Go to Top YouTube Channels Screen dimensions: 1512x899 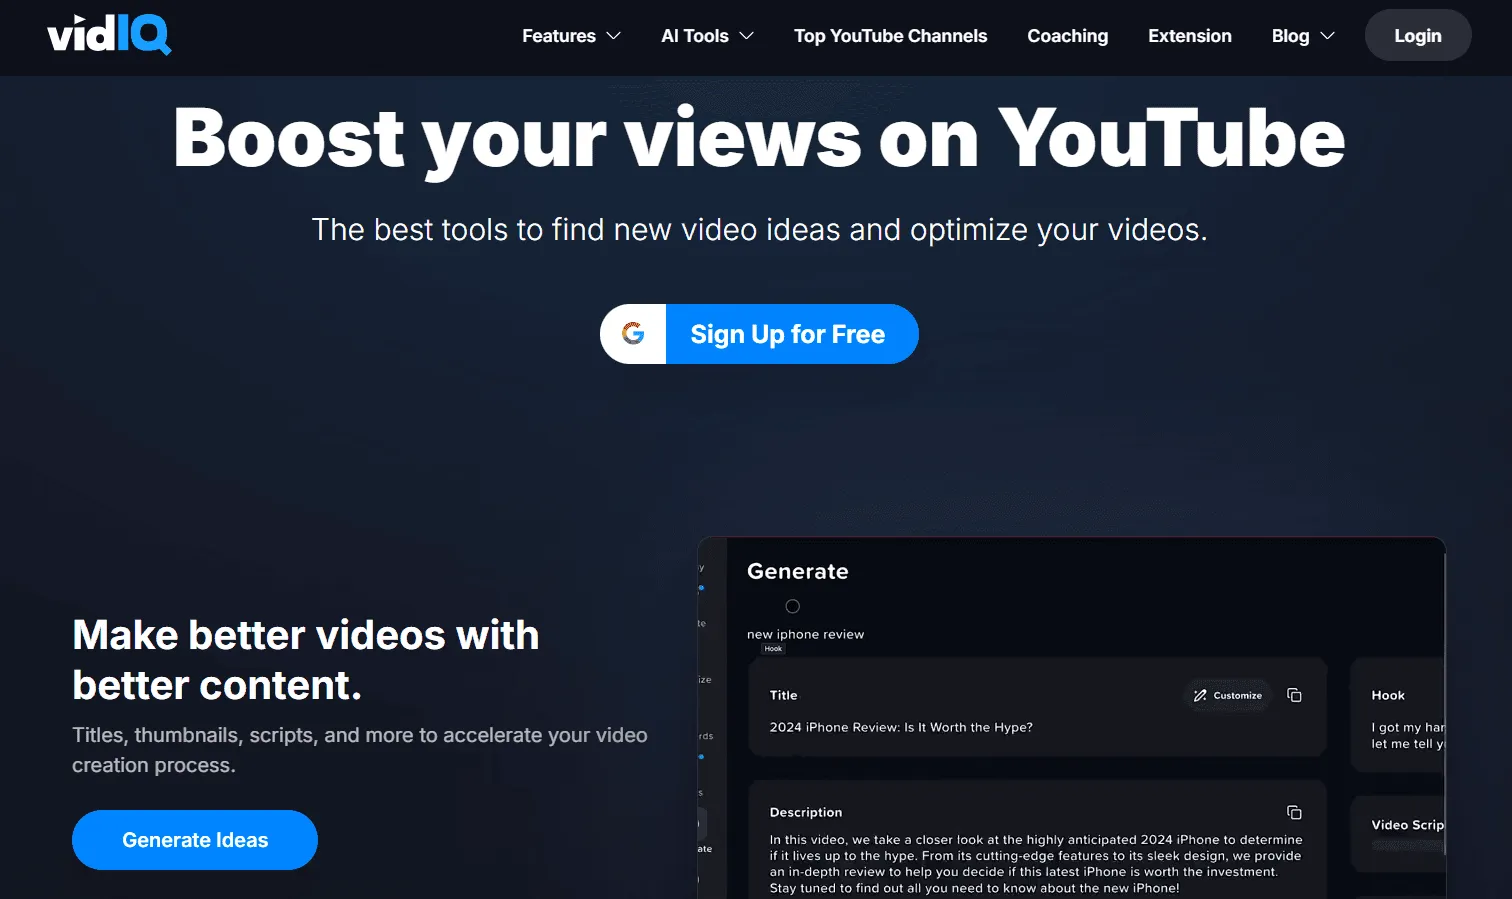click(890, 36)
